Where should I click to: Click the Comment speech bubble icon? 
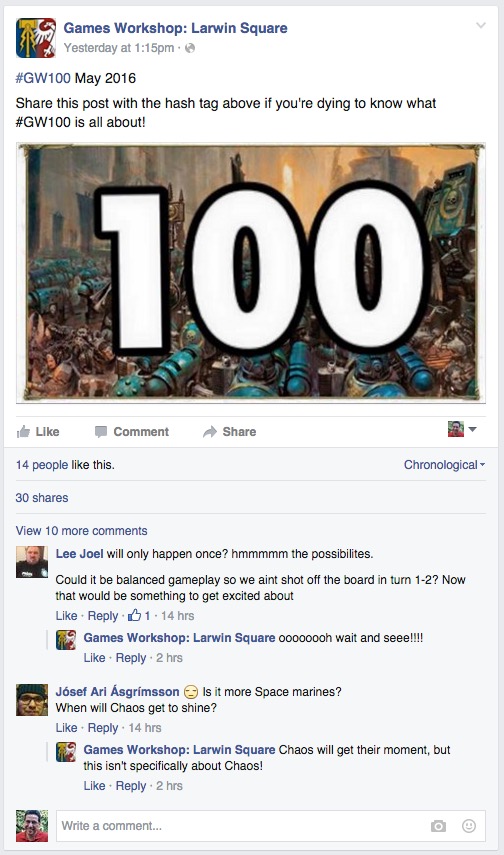click(101, 432)
